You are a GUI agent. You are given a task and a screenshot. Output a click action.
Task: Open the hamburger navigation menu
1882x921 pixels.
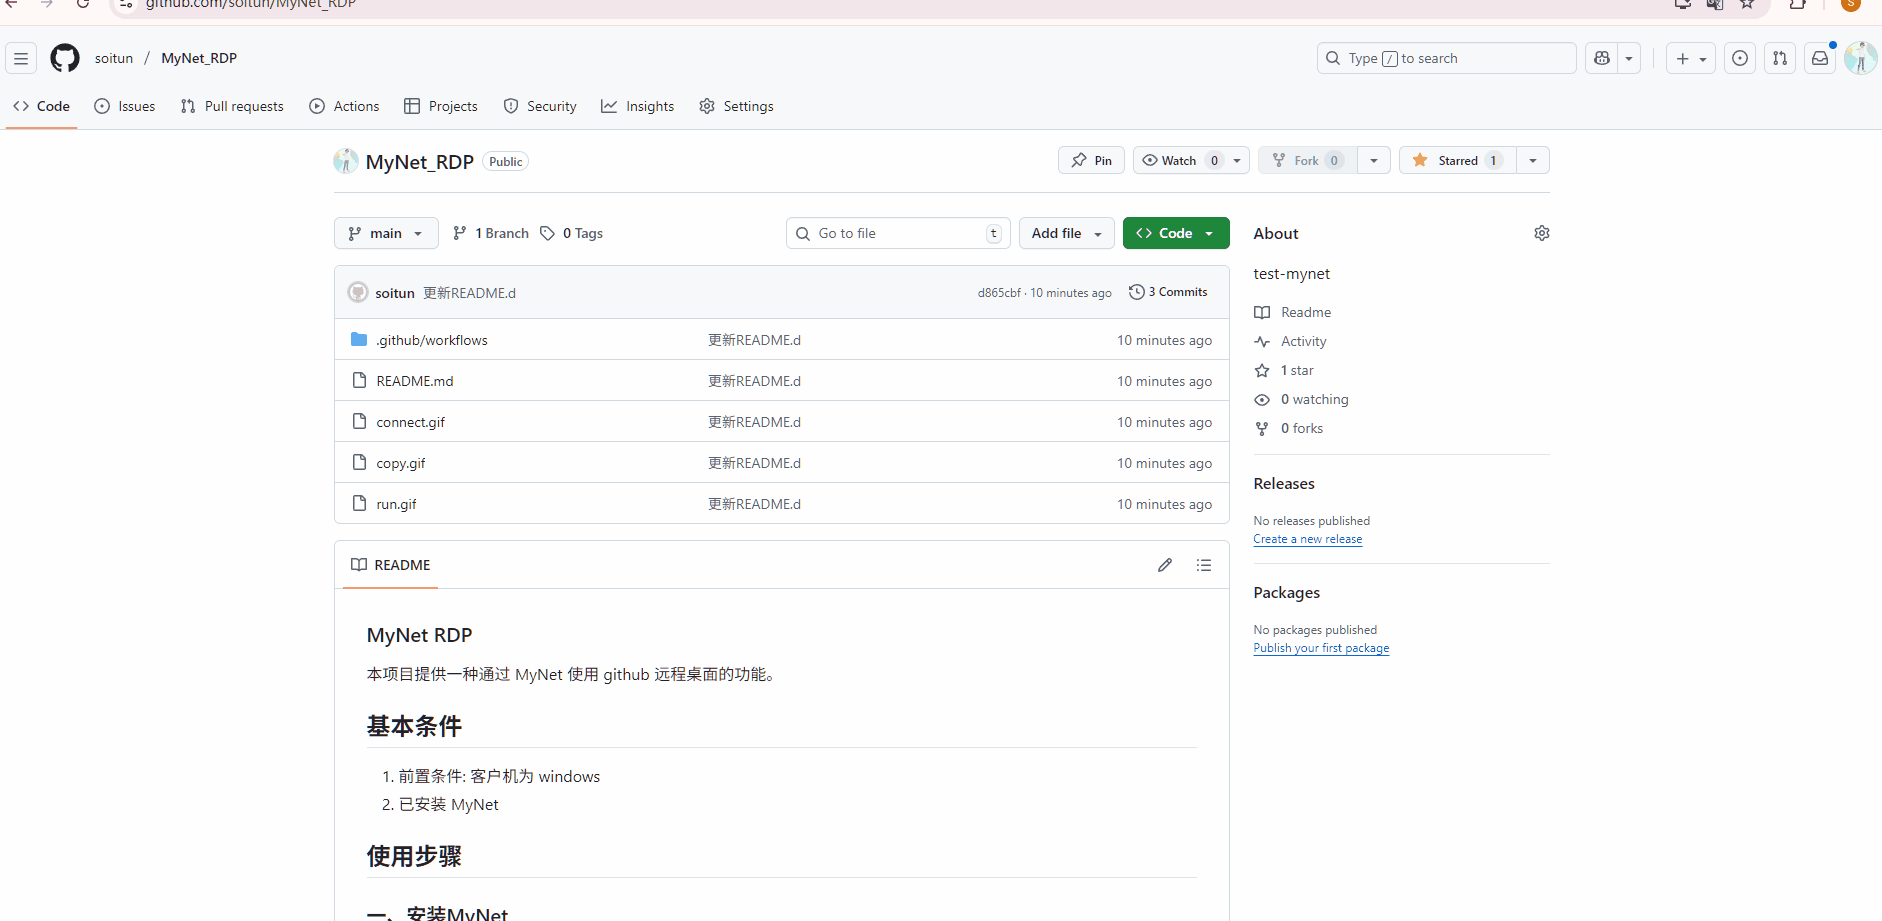(21, 58)
